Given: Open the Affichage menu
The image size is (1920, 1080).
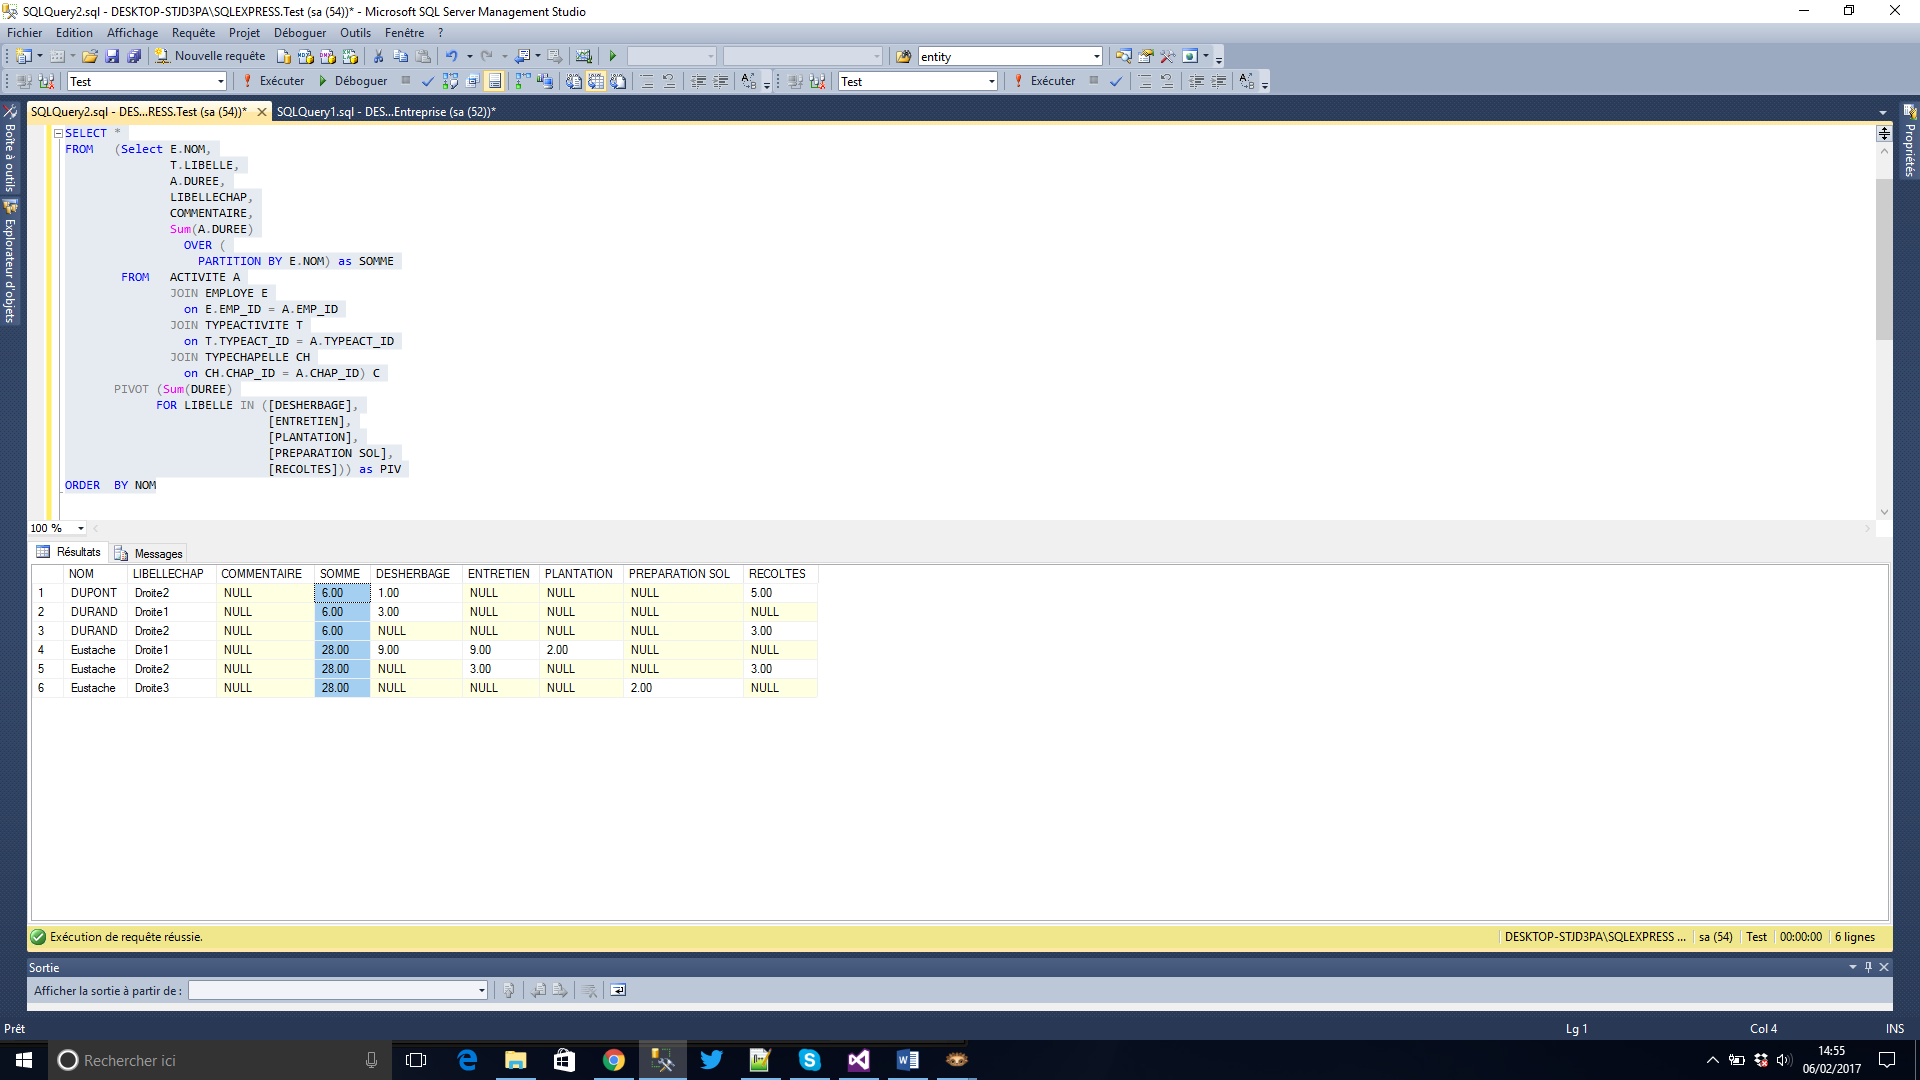Looking at the screenshot, I should tap(133, 33).
